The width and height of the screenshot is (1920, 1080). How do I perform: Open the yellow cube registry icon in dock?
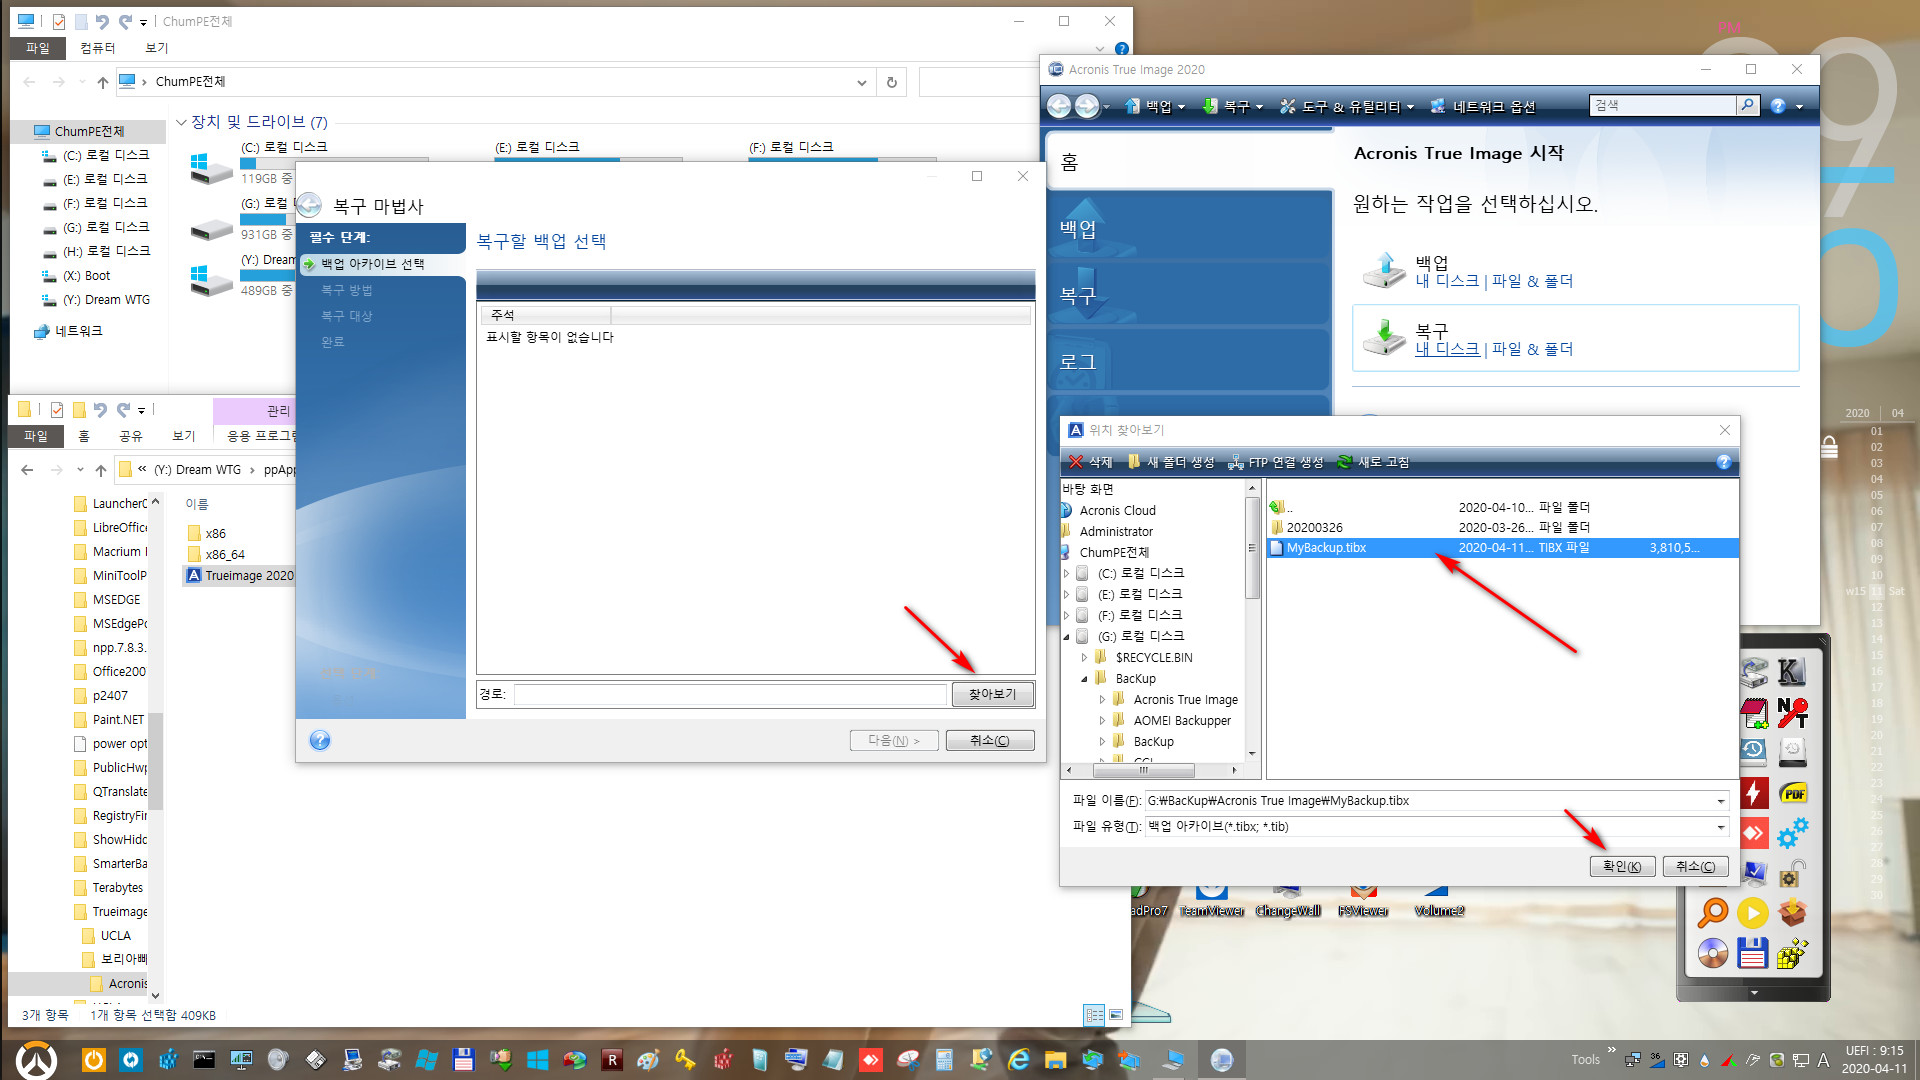coord(1792,953)
